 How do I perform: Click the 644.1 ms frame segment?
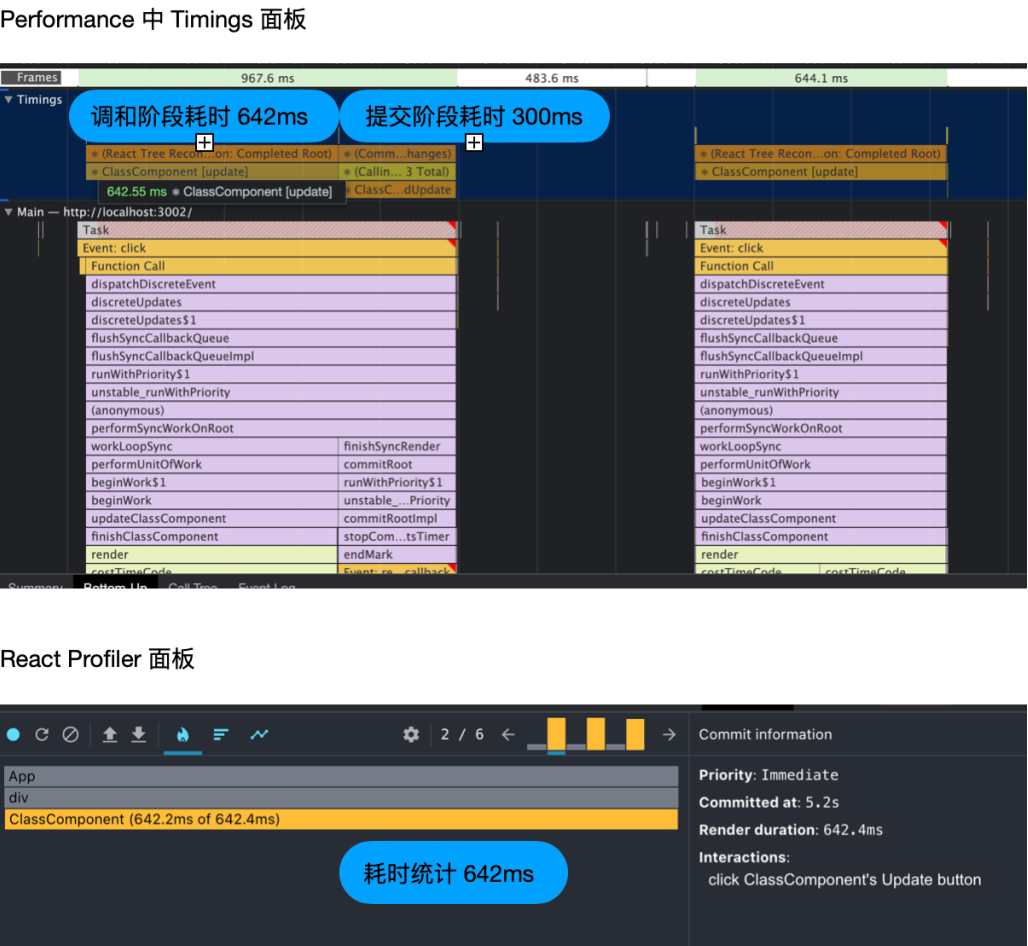(820, 78)
